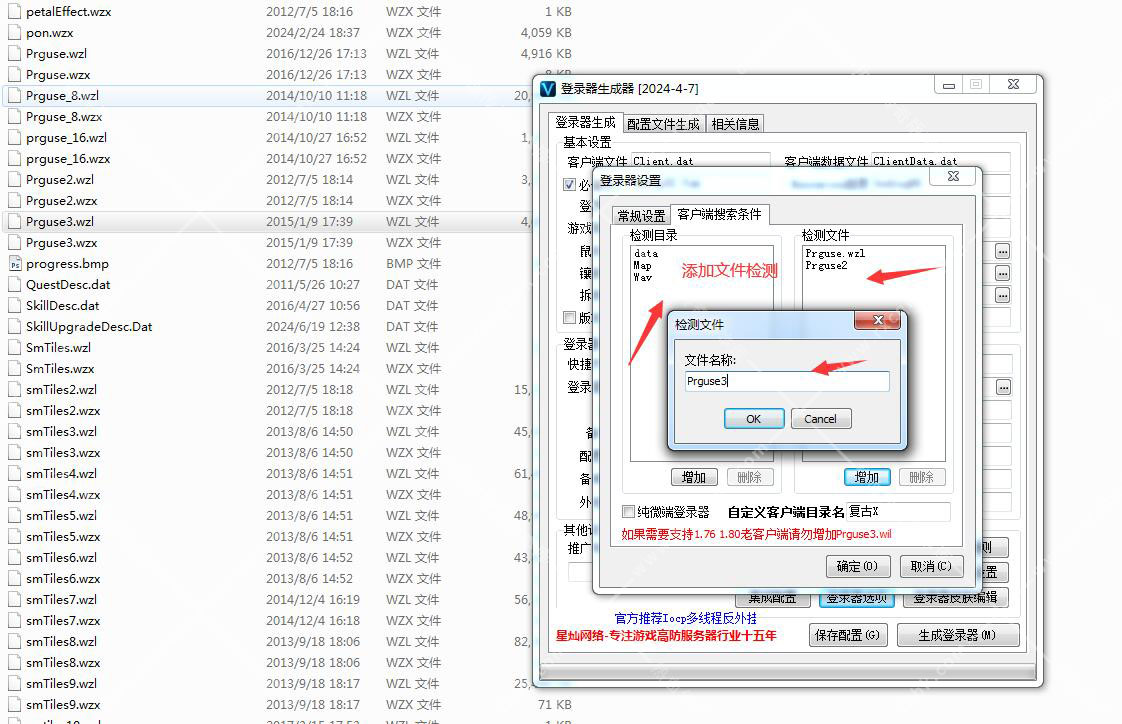The height and width of the screenshot is (724, 1122).
Task: Switch to the 常规设置 tab
Action: pos(641,215)
